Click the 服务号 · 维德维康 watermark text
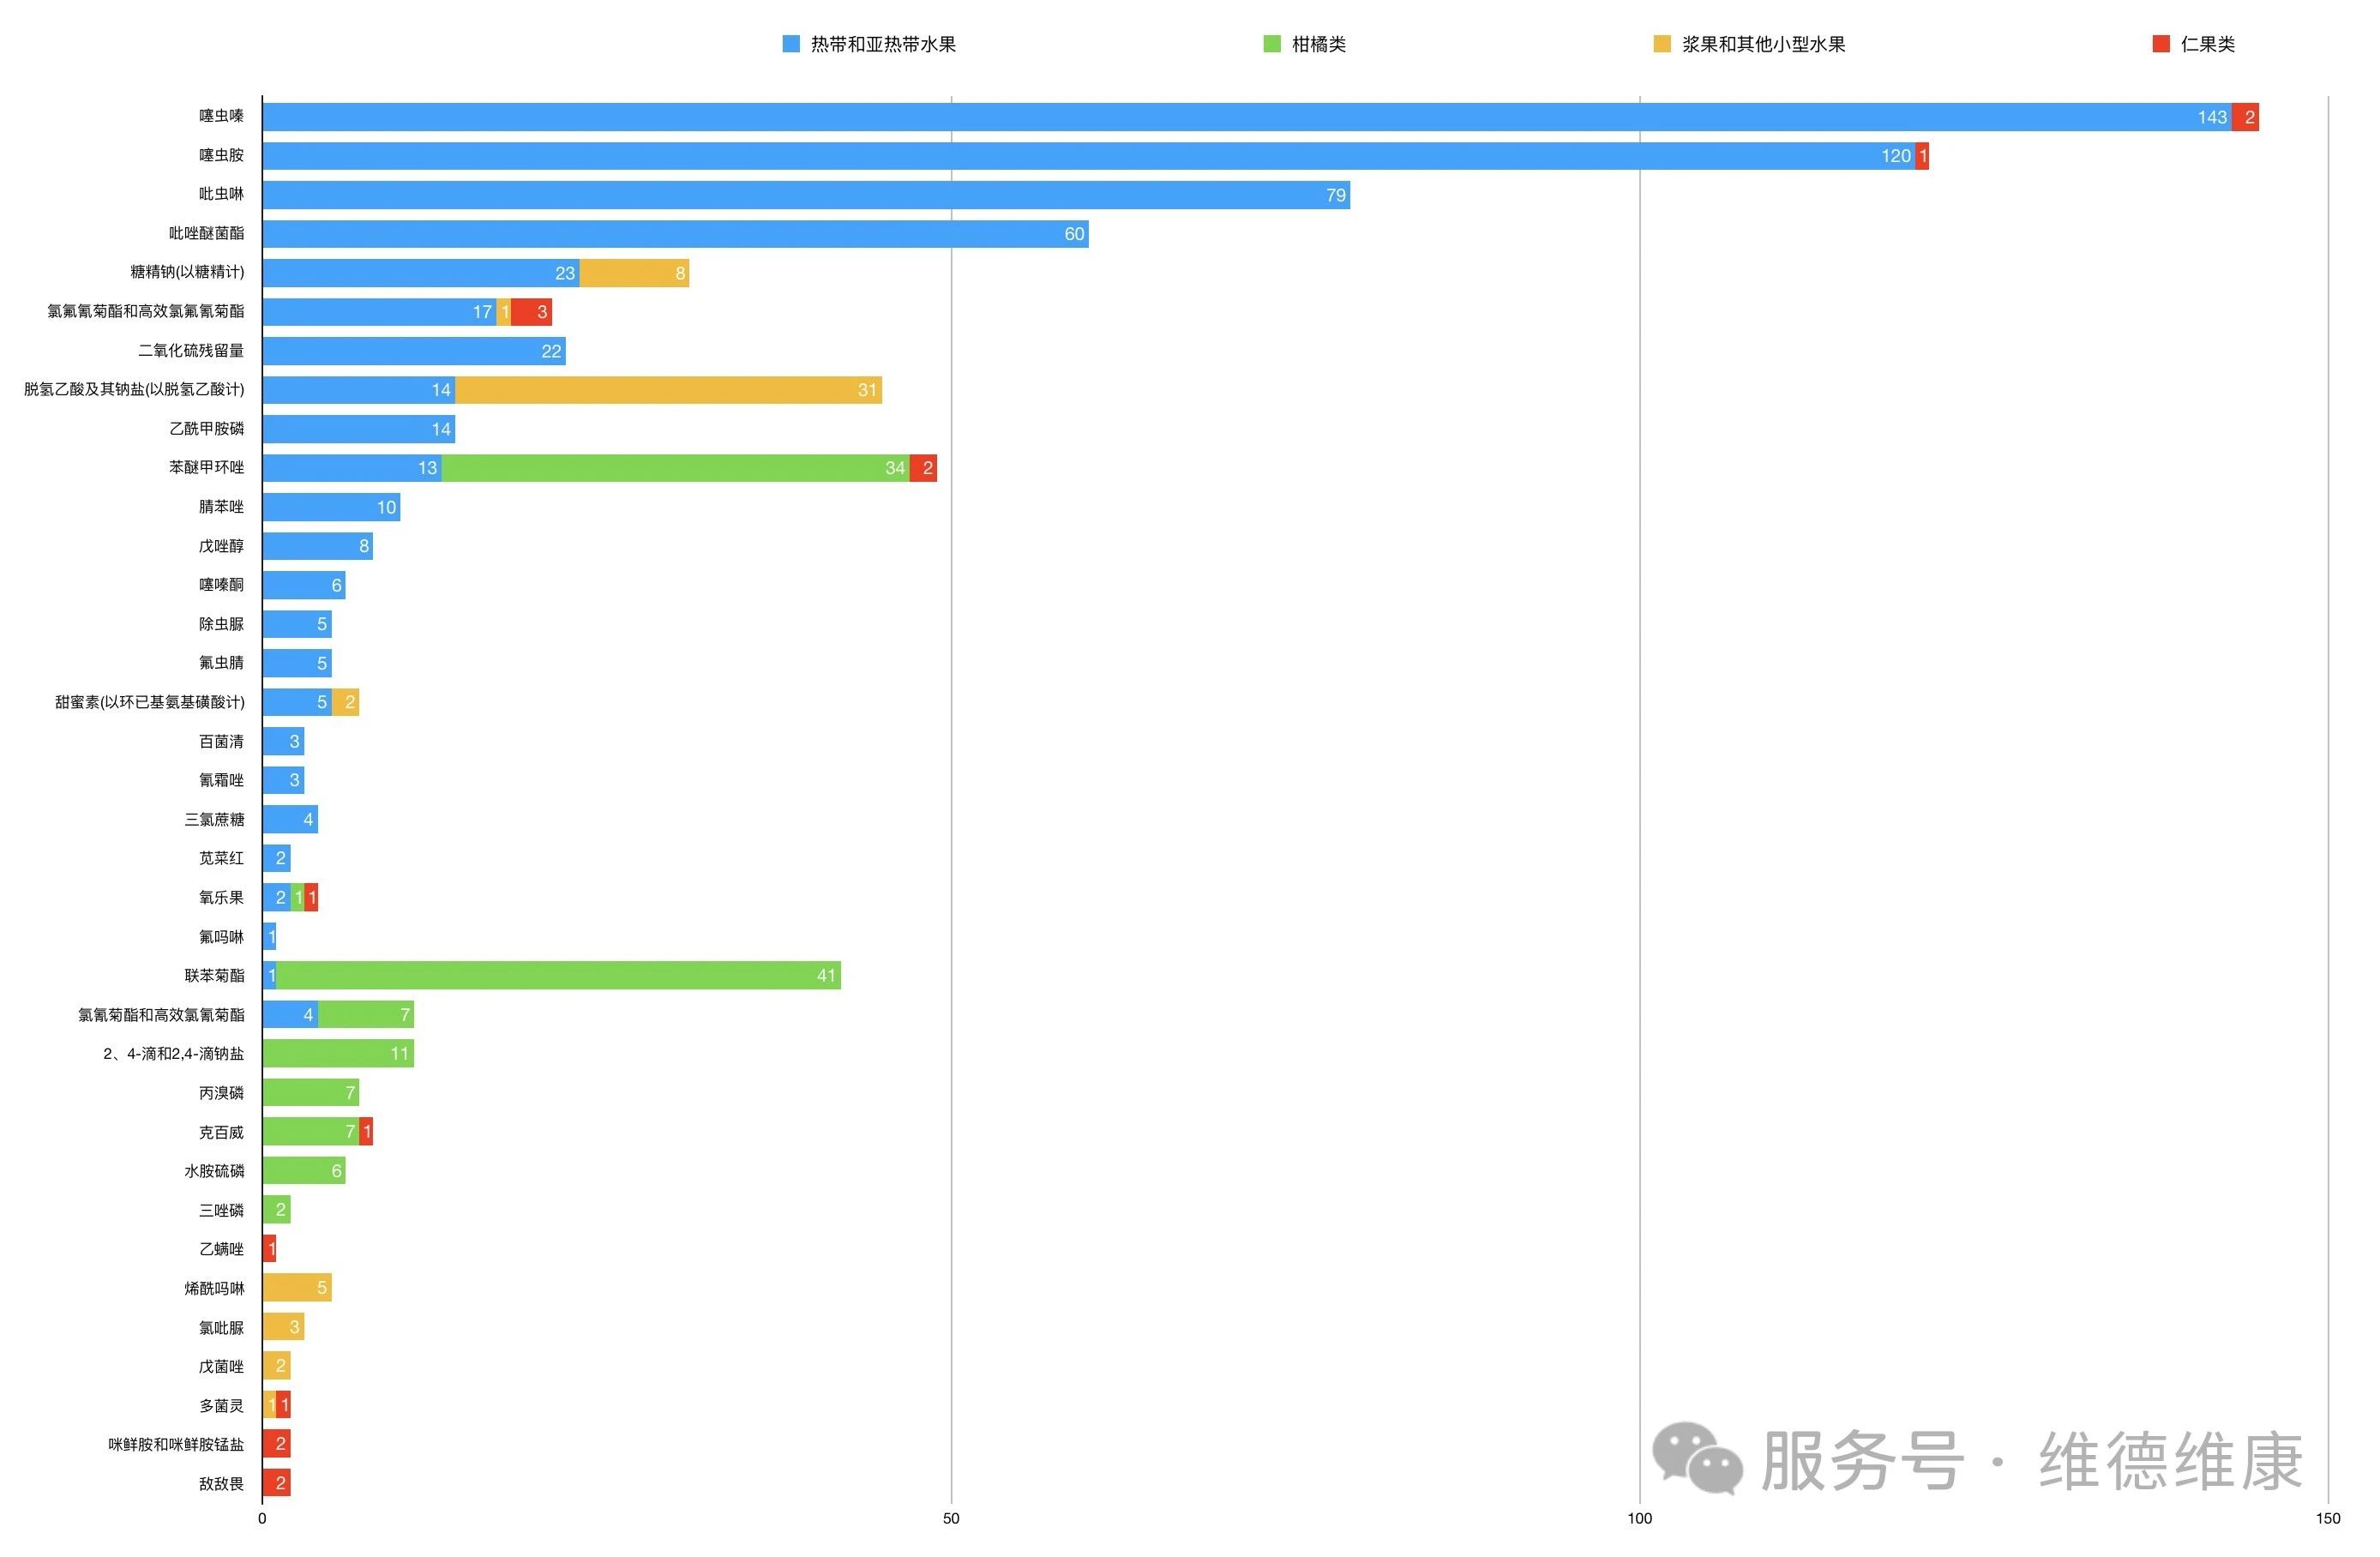 2030,1461
